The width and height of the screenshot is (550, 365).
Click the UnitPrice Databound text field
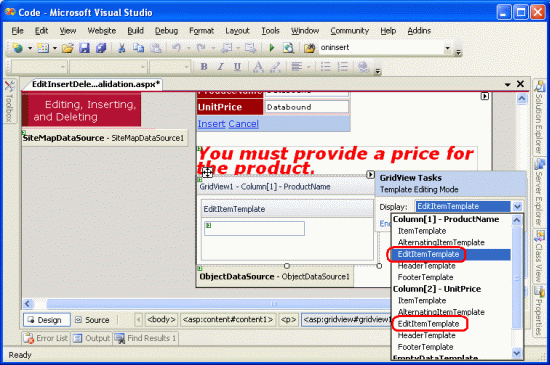tap(307, 107)
